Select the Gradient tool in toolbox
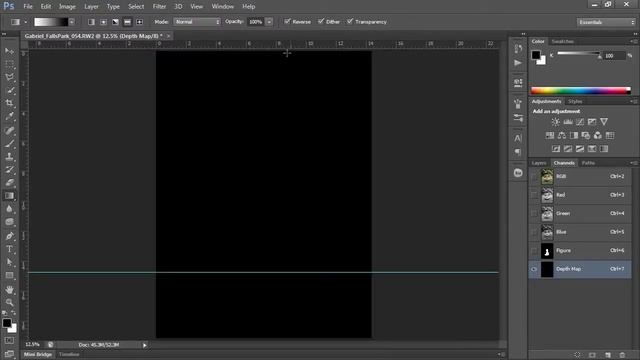 pyautogui.click(x=9, y=196)
